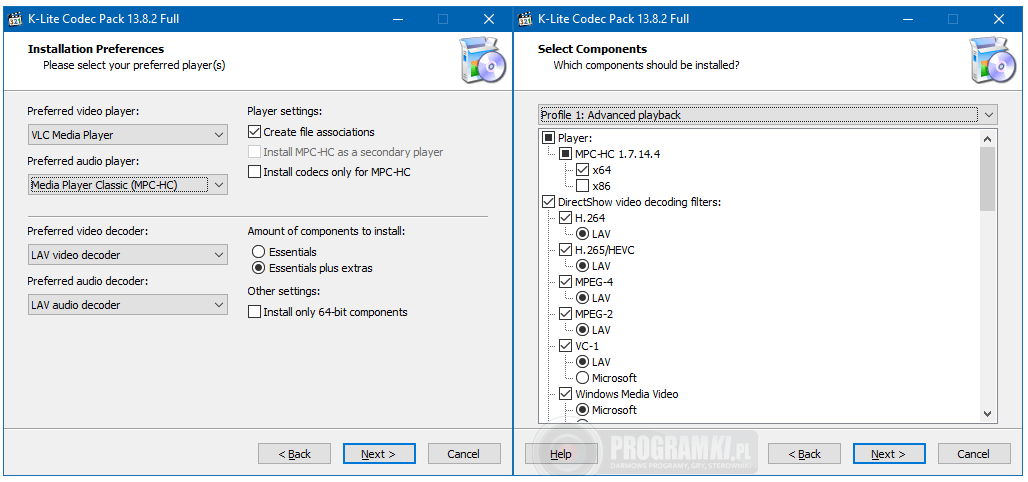
Task: Open the Preferred audio player dropdown
Action: 128,185
